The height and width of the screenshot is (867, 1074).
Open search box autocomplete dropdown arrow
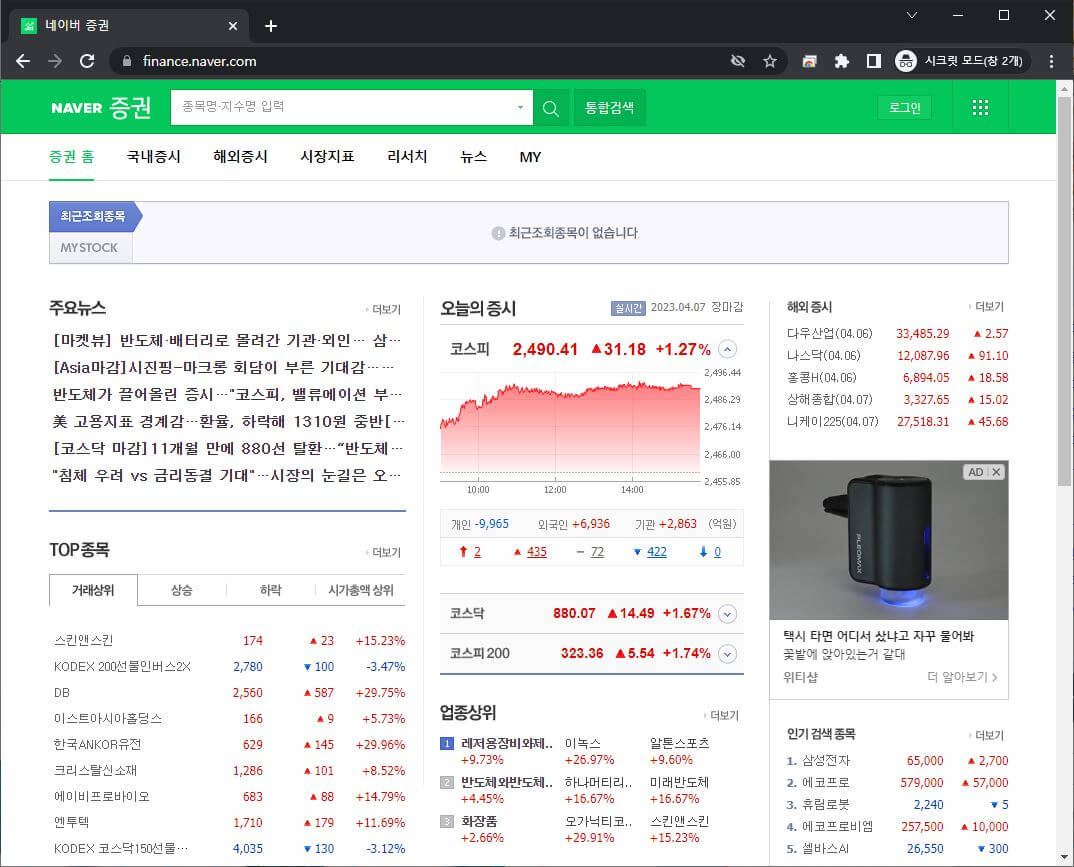[521, 108]
